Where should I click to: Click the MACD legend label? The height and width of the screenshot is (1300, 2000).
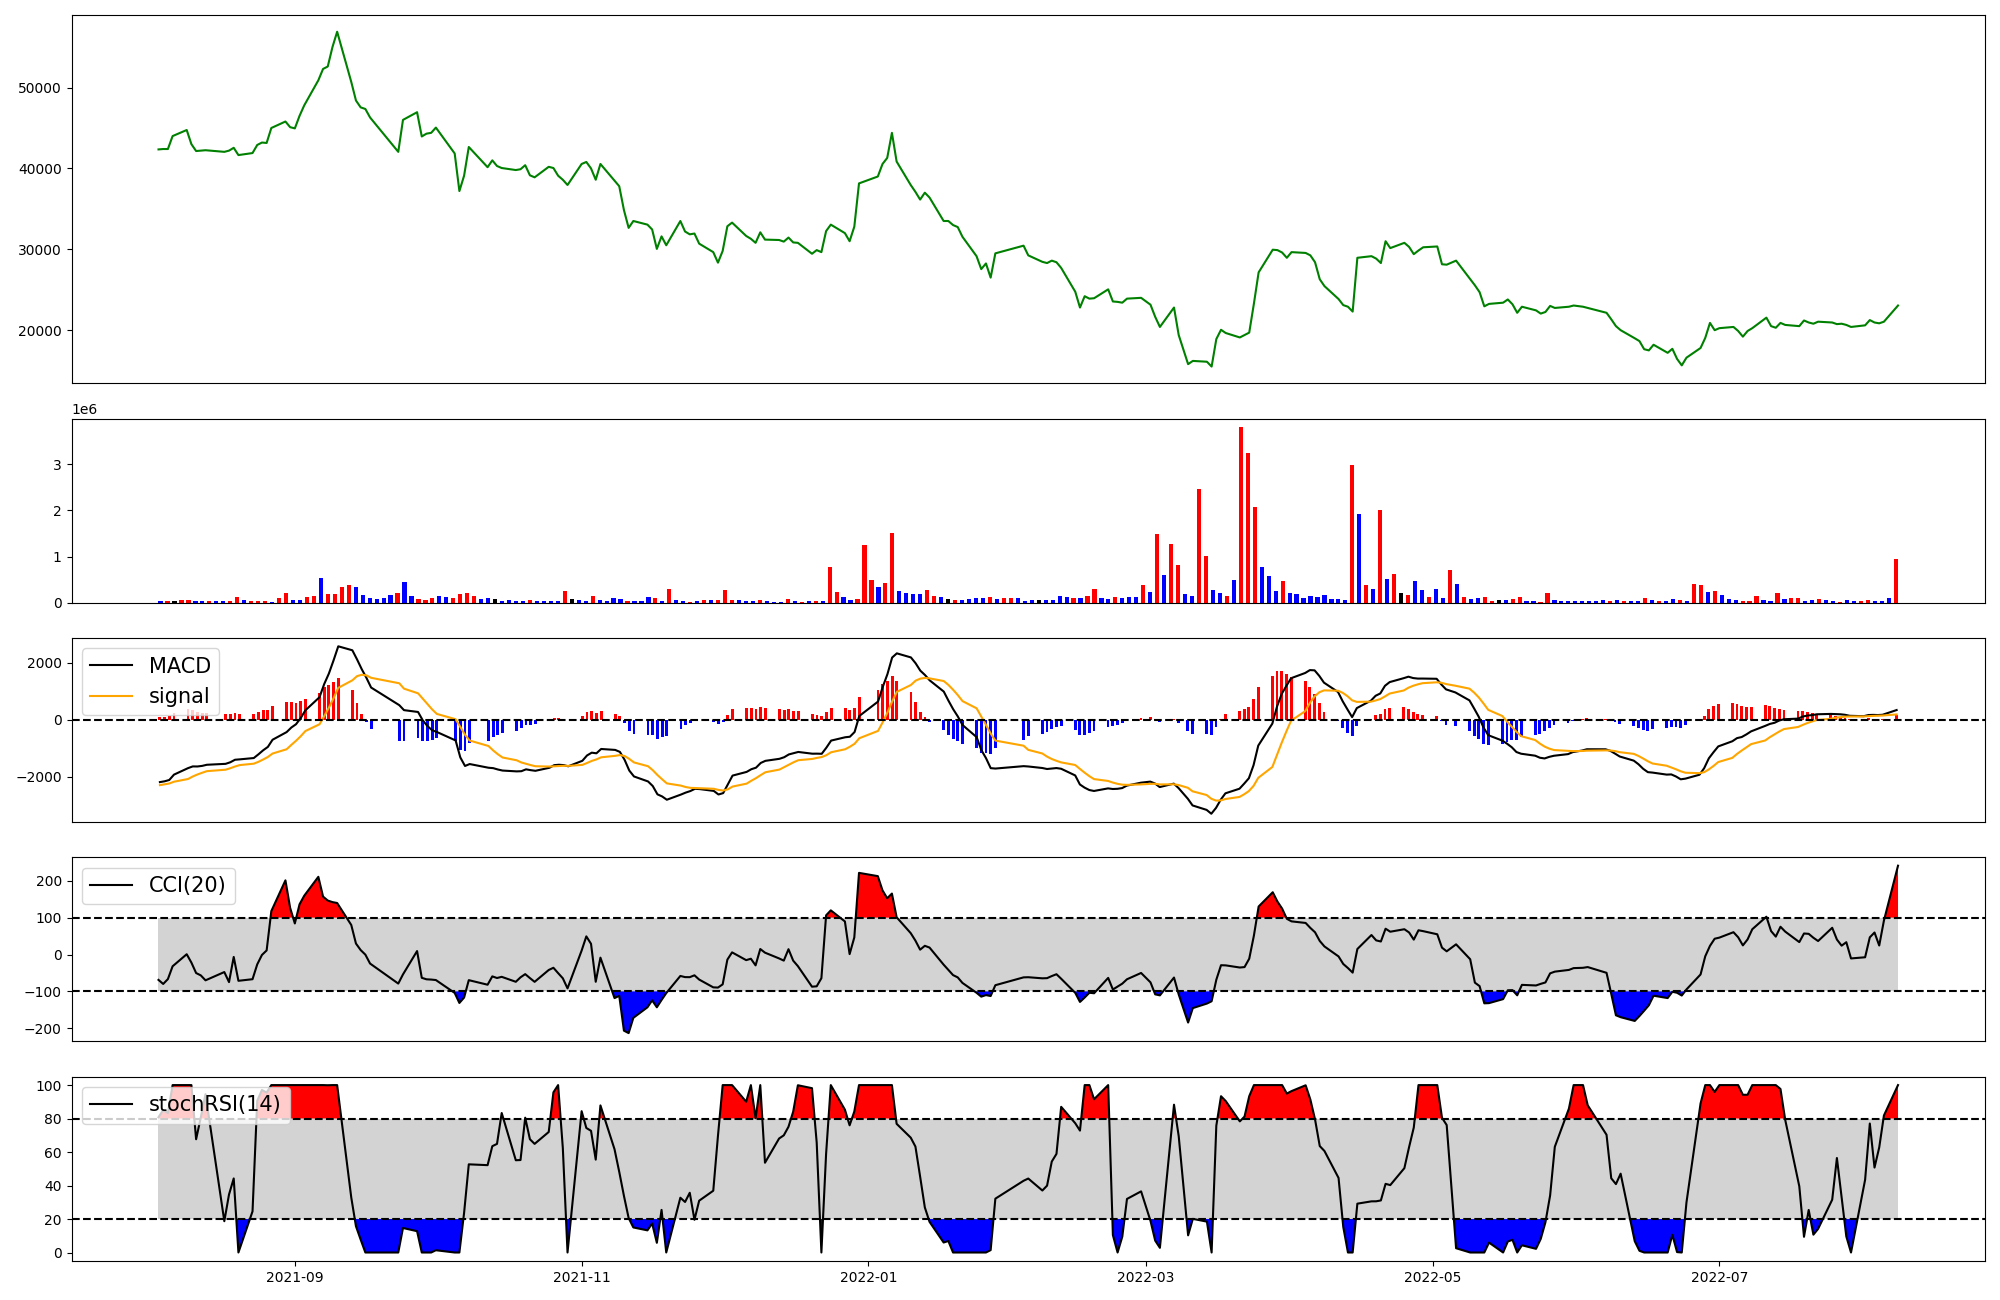(179, 666)
